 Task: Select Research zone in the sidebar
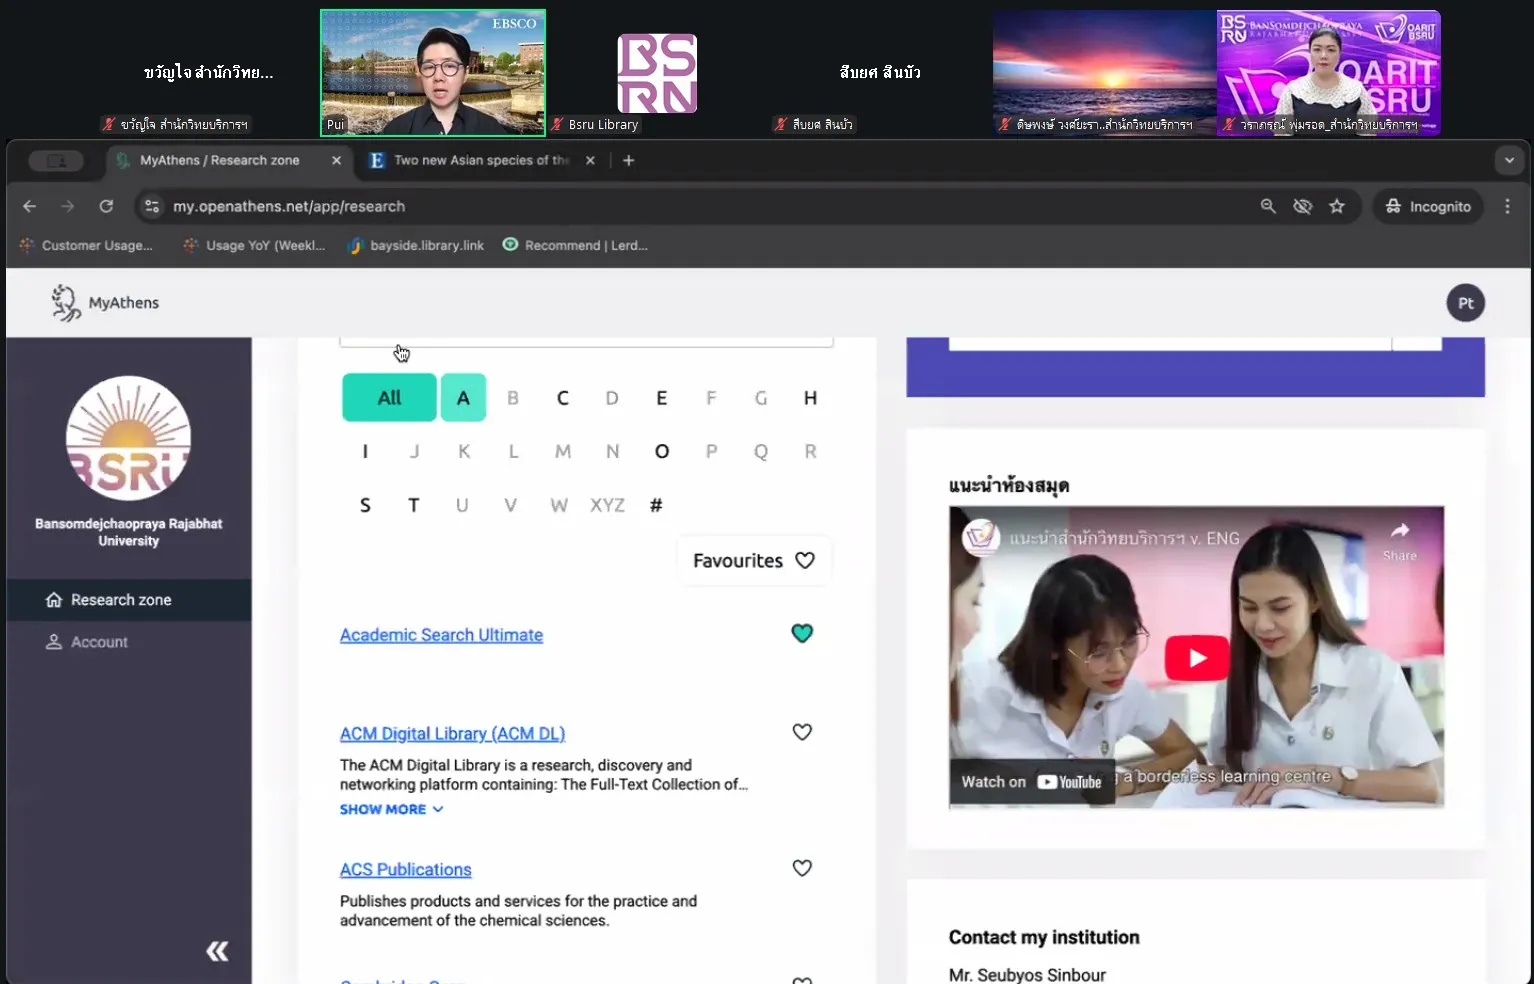click(129, 600)
